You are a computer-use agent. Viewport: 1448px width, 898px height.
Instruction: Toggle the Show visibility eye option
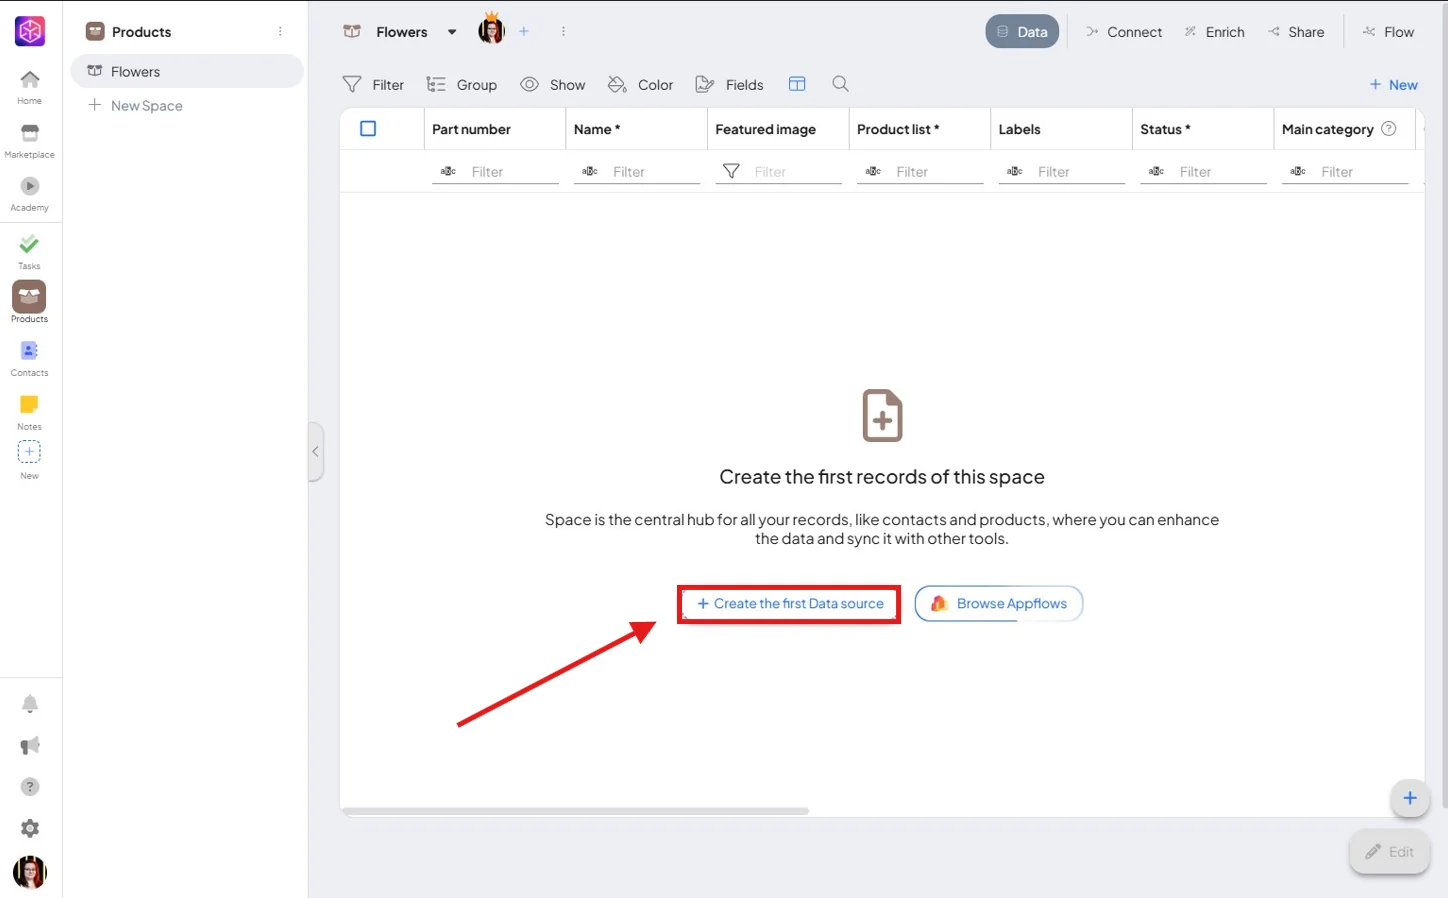pyautogui.click(x=553, y=85)
